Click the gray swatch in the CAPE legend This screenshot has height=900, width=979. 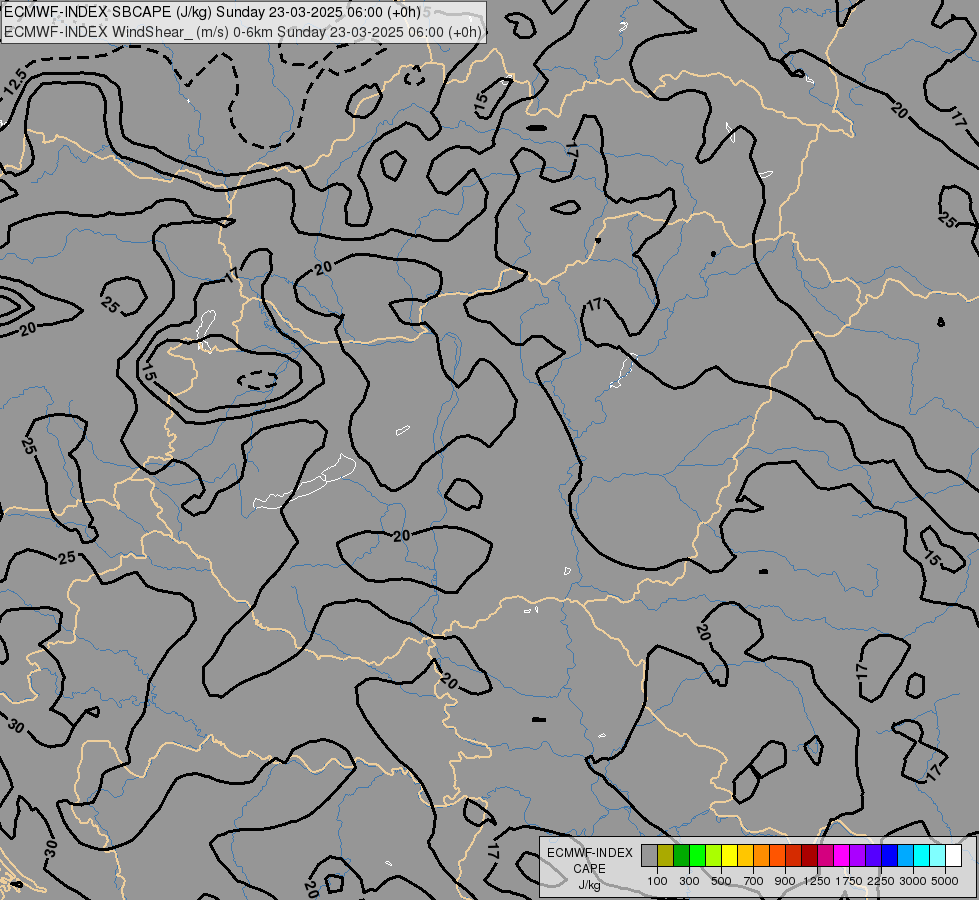[649, 856]
